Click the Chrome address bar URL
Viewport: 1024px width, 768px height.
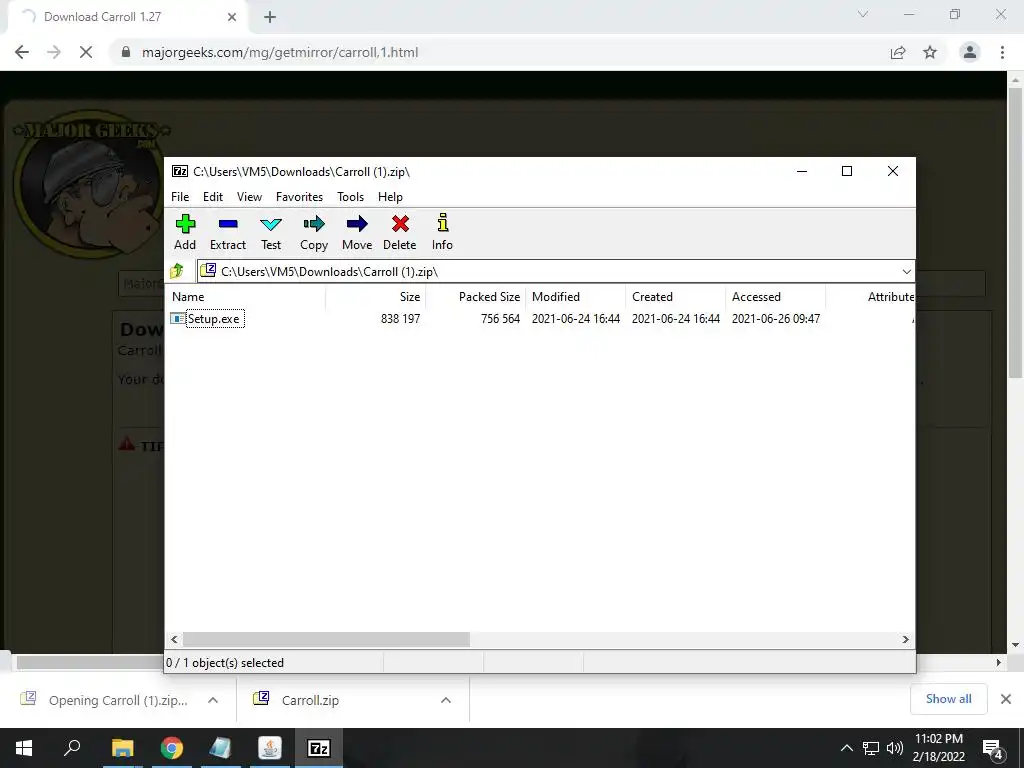click(x=280, y=52)
